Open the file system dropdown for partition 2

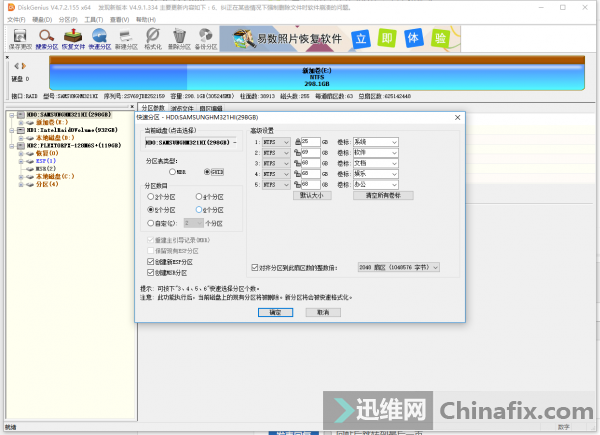click(x=276, y=153)
